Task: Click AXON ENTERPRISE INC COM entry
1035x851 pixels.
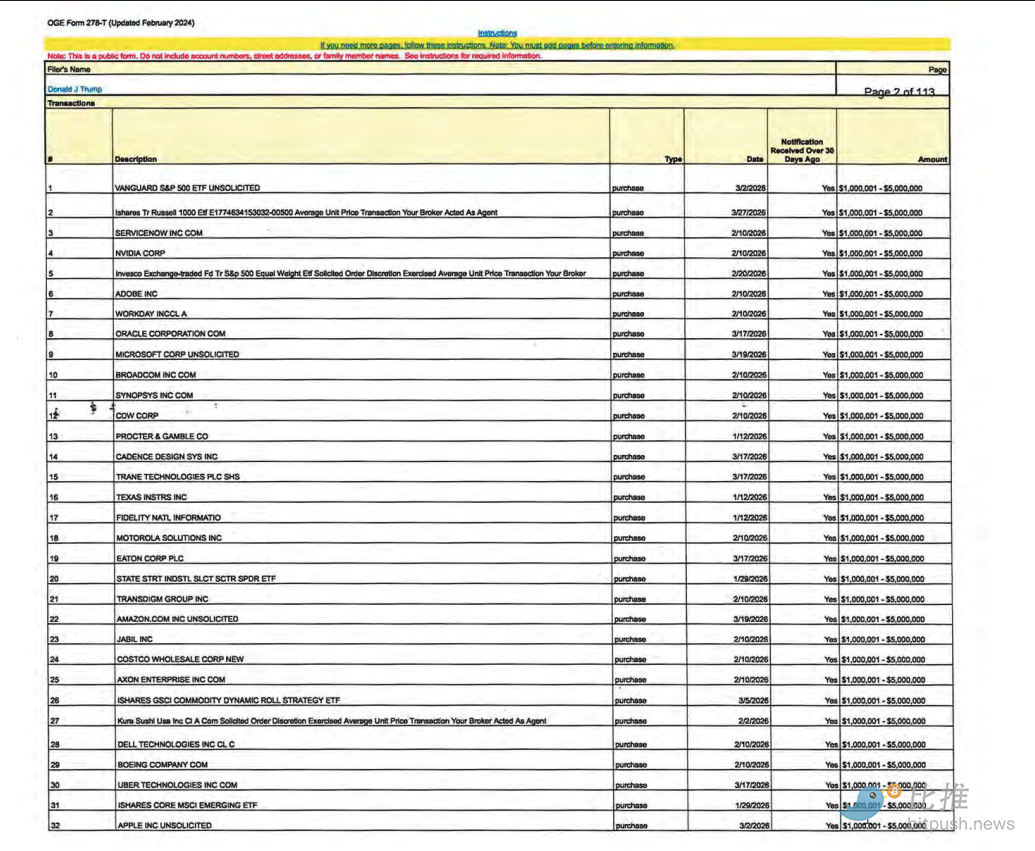Action: click(171, 680)
